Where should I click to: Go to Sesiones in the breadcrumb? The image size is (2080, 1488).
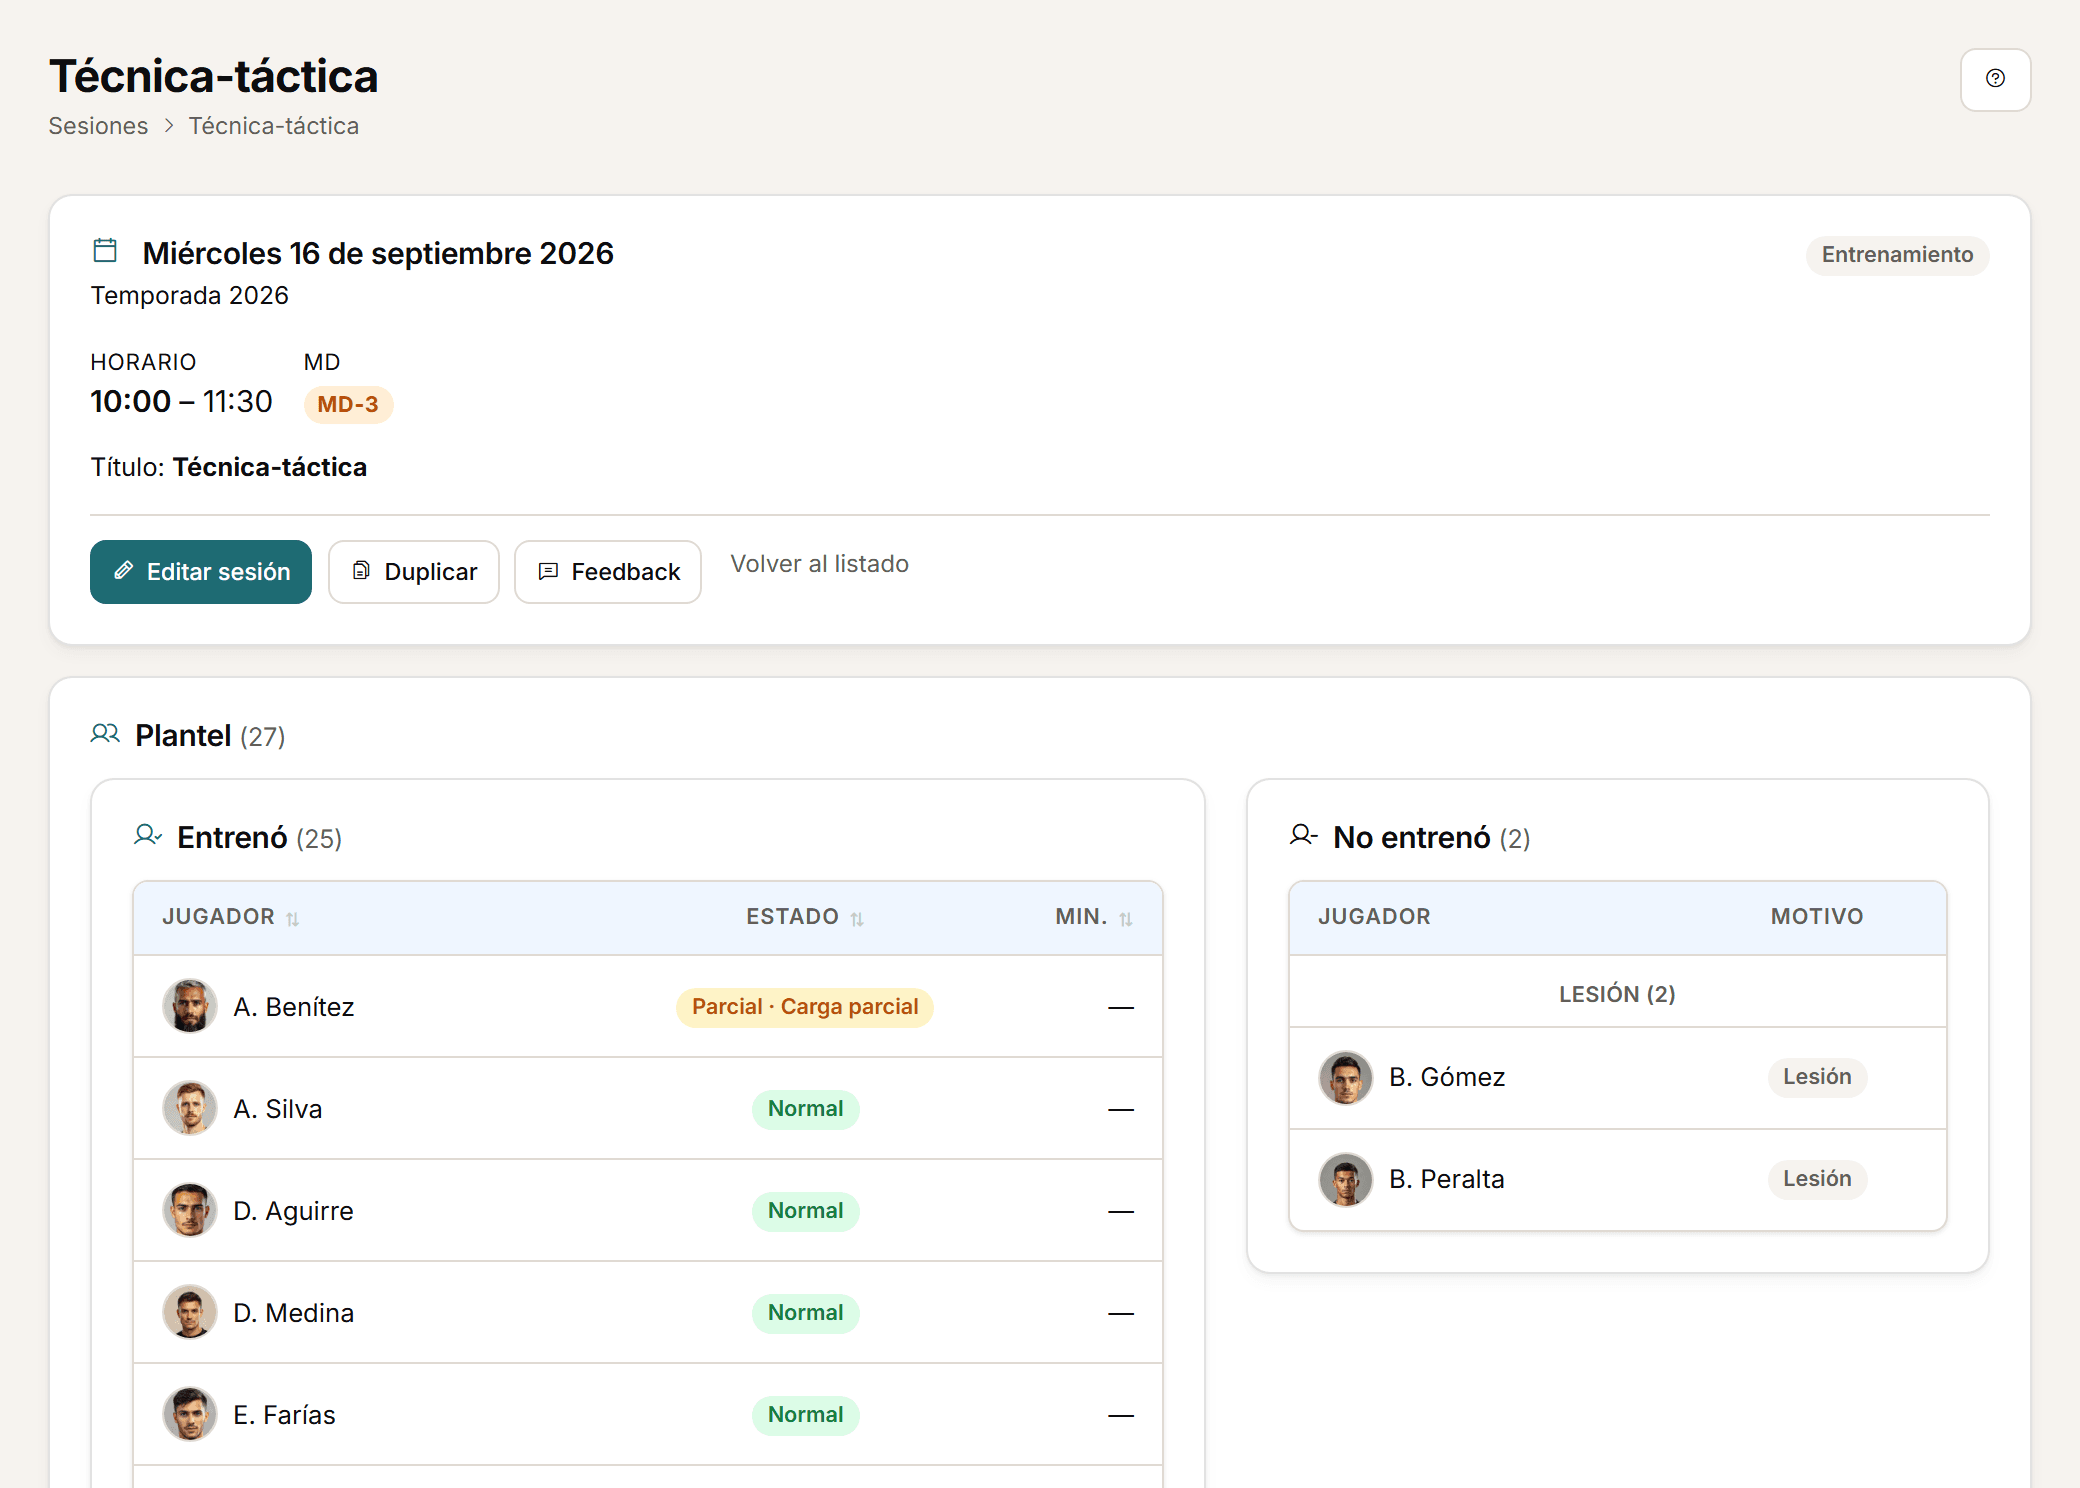tap(98, 126)
